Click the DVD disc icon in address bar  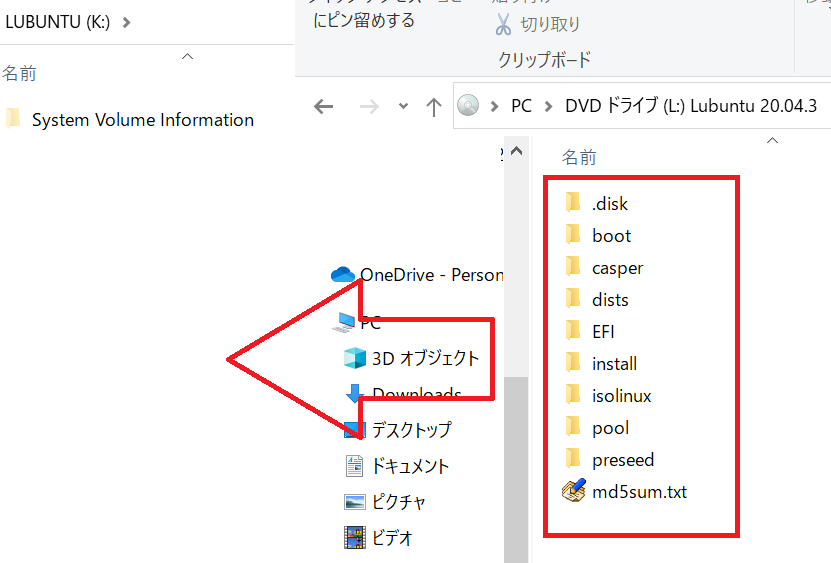click(468, 105)
